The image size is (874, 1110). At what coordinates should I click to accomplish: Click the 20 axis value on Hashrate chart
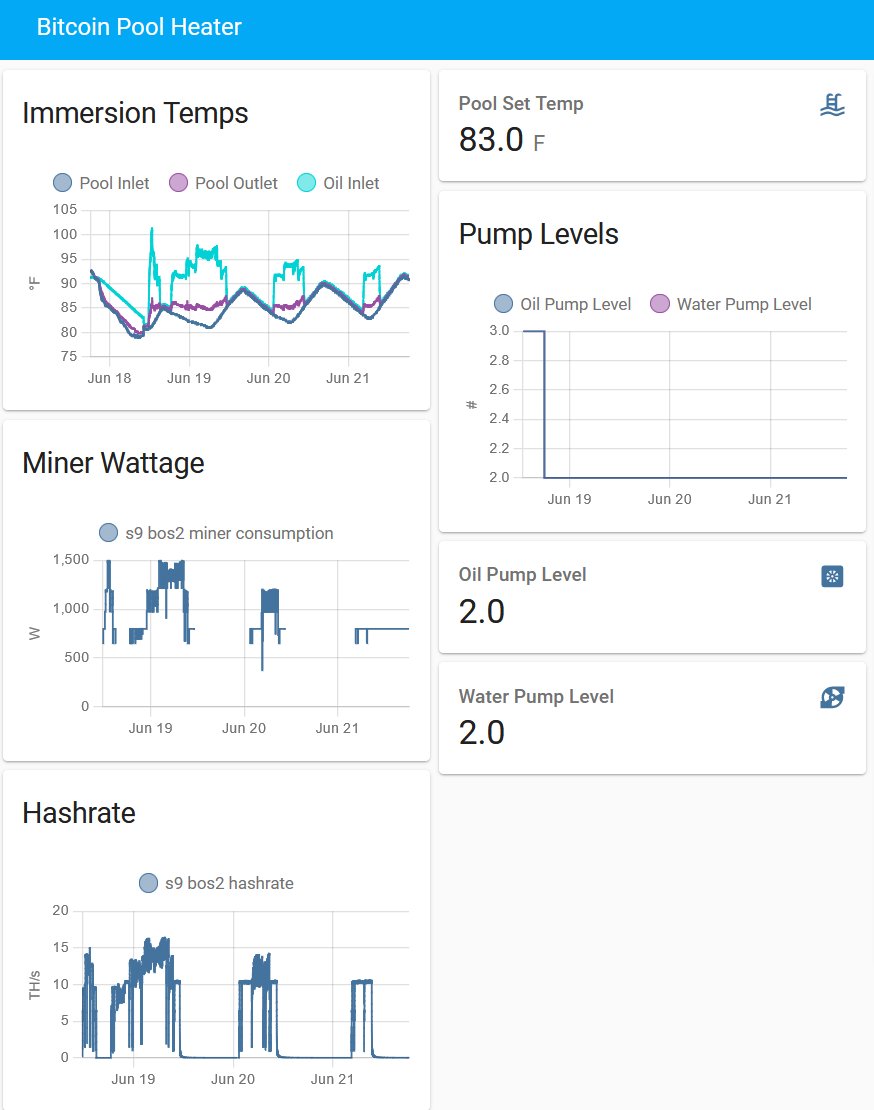click(61, 910)
